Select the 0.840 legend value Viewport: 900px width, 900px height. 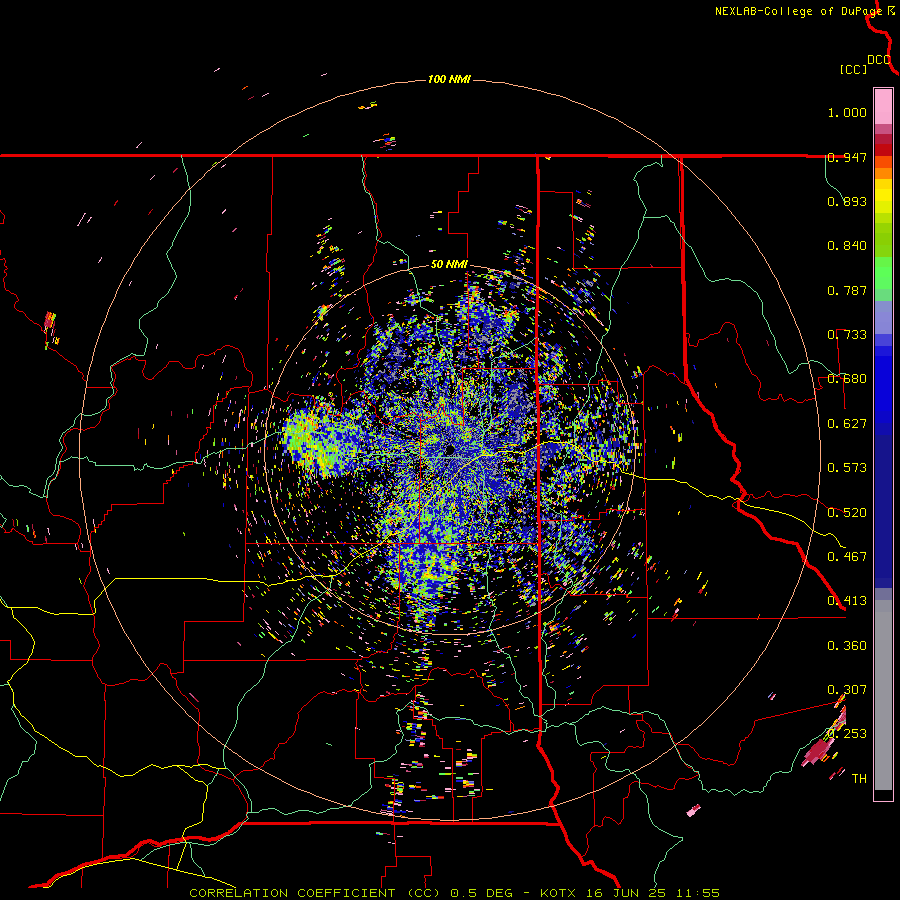847,246
